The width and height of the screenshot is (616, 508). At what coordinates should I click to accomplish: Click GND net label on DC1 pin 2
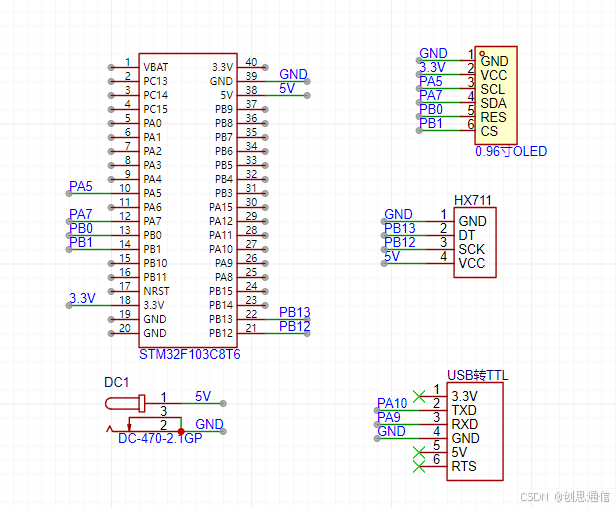[209, 424]
